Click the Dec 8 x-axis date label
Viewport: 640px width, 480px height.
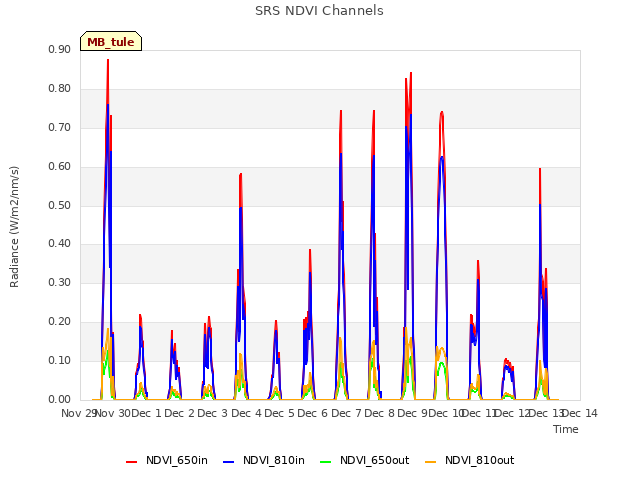tap(379, 413)
